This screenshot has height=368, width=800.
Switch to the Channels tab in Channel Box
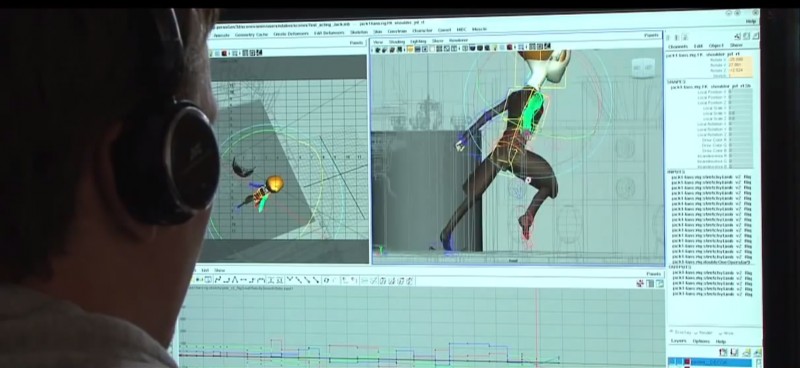click(678, 46)
